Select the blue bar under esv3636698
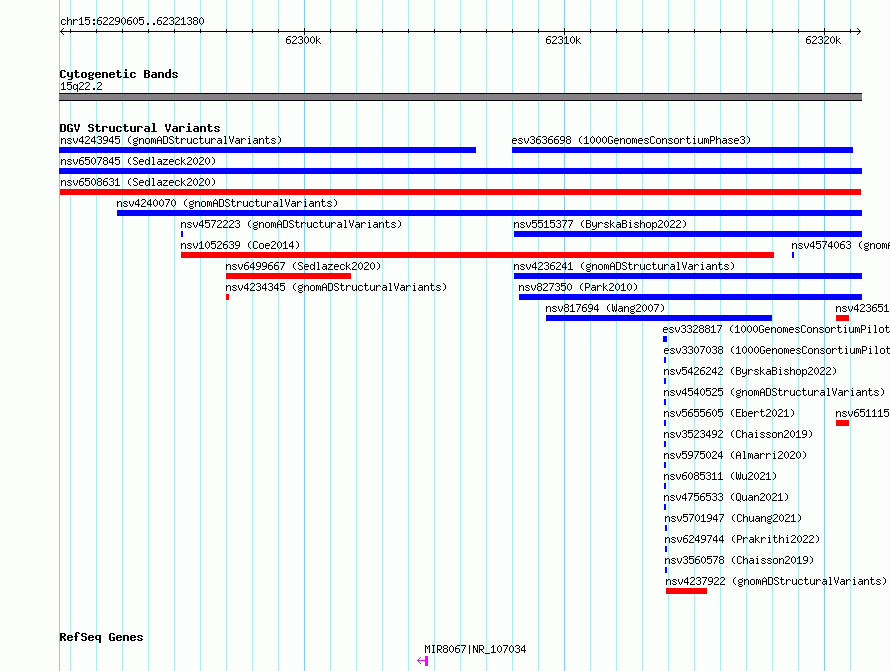The width and height of the screenshot is (890, 671). pyautogui.click(x=682, y=150)
